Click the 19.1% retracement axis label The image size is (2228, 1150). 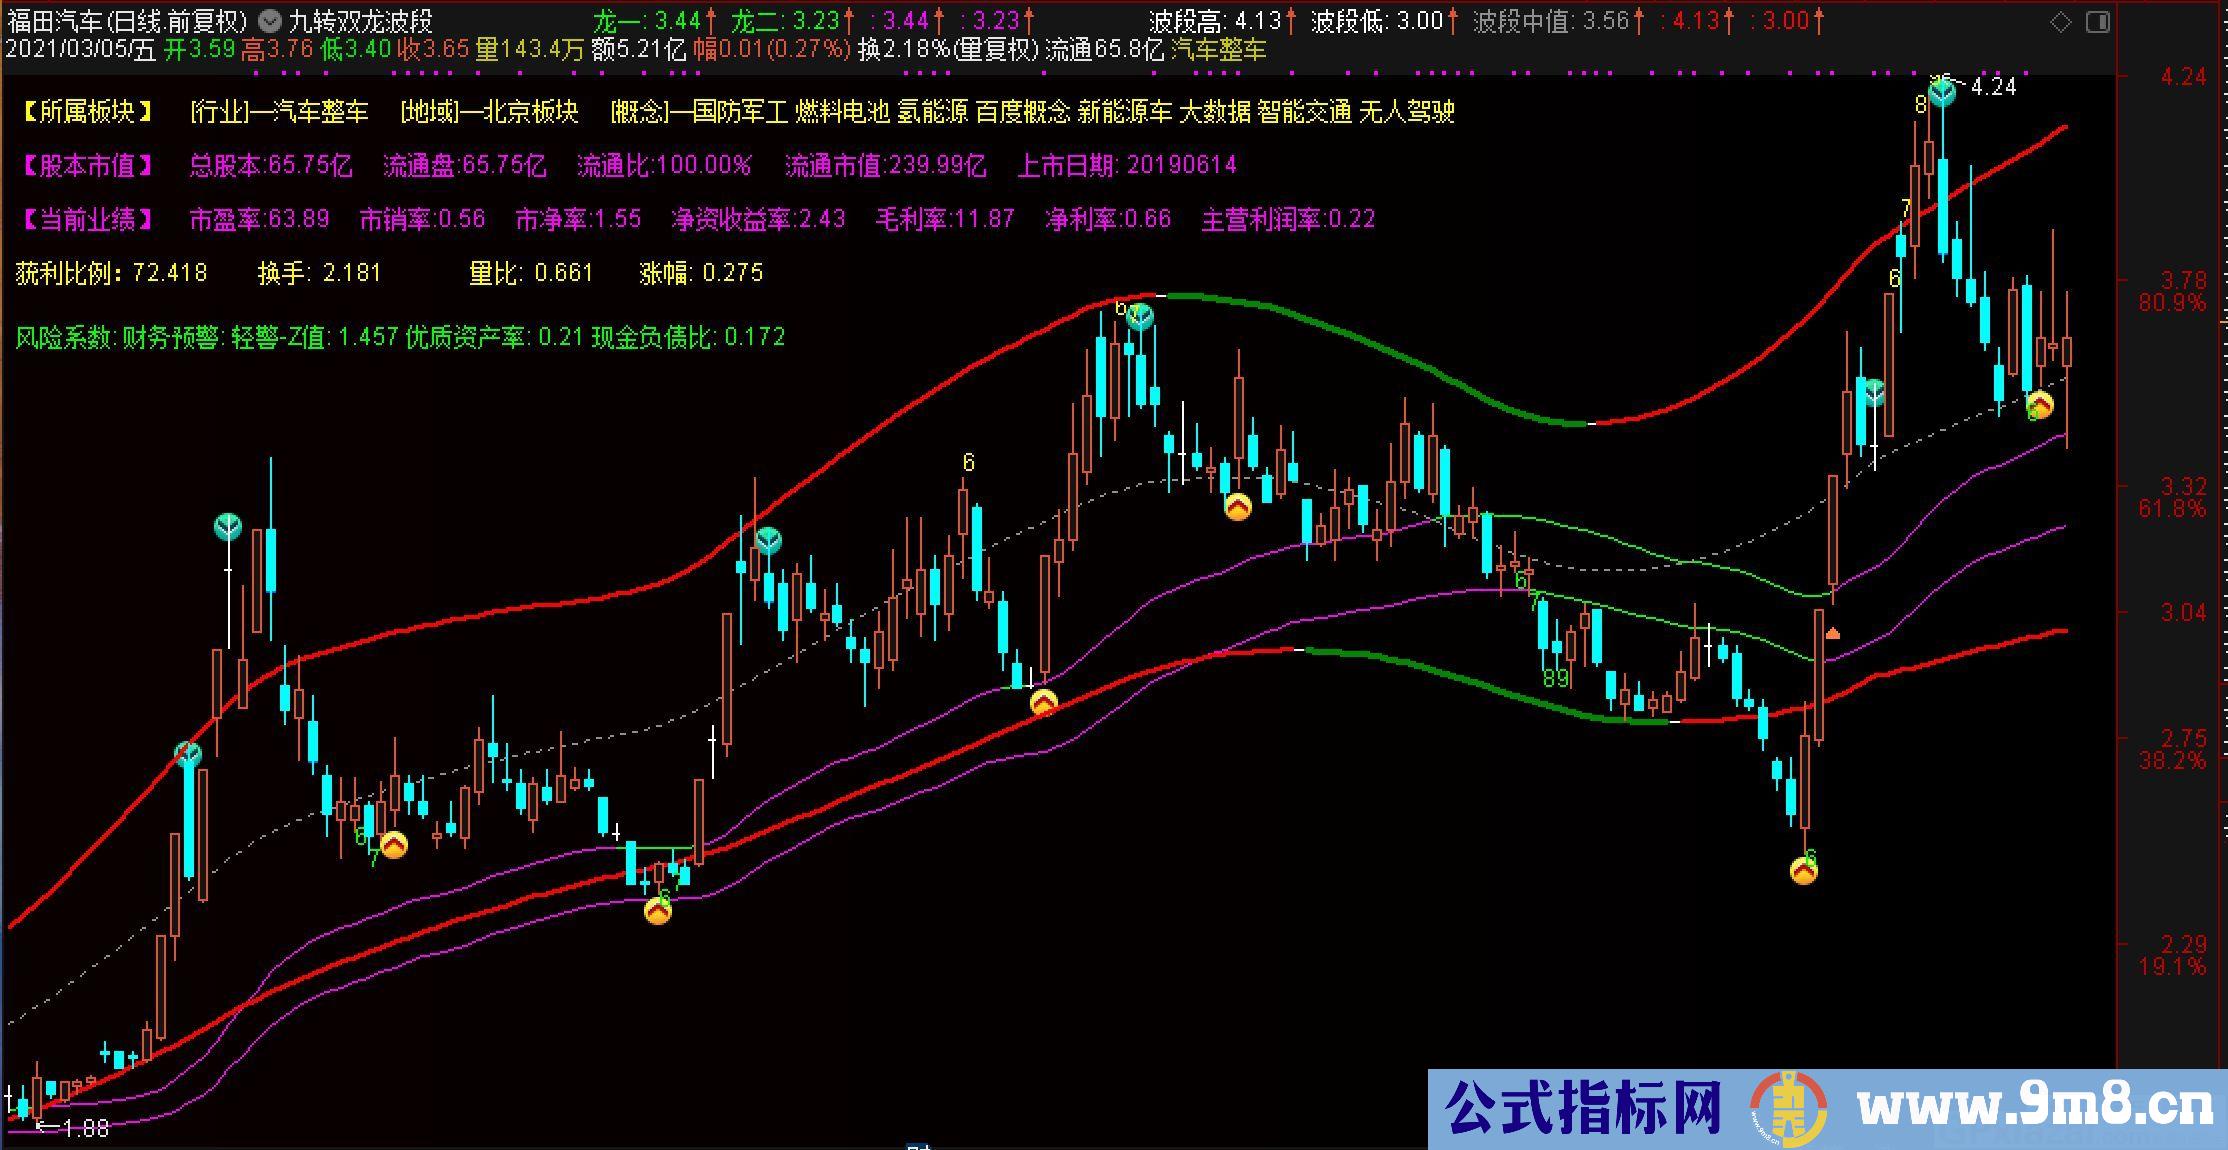pyautogui.click(x=2171, y=966)
